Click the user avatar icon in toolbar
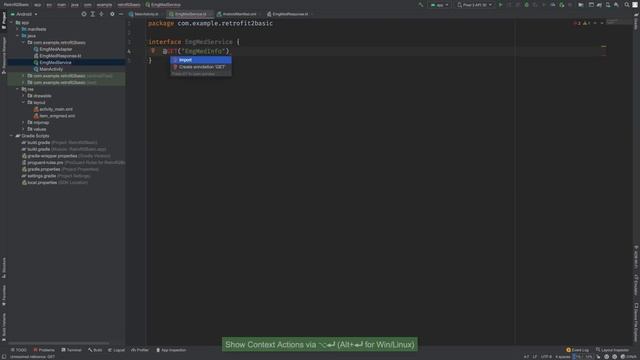Viewport: 640px width, 360px height. (635, 5)
